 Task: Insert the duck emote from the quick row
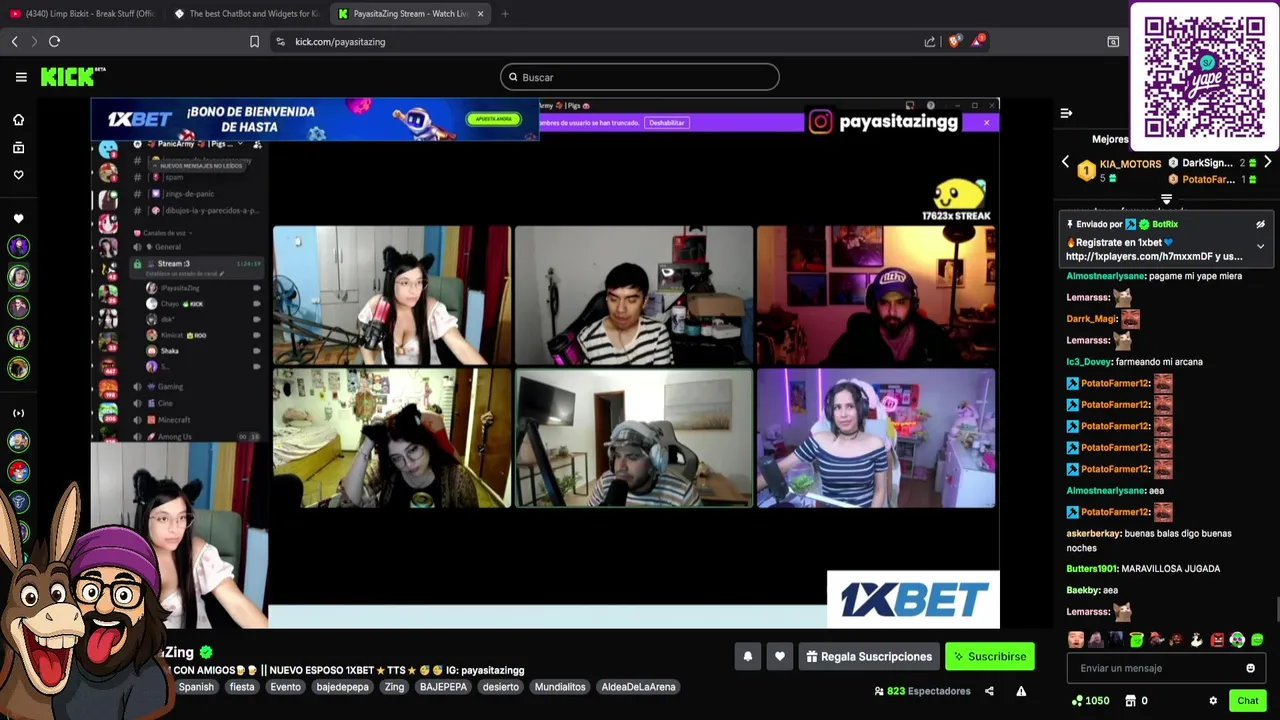click(1197, 640)
